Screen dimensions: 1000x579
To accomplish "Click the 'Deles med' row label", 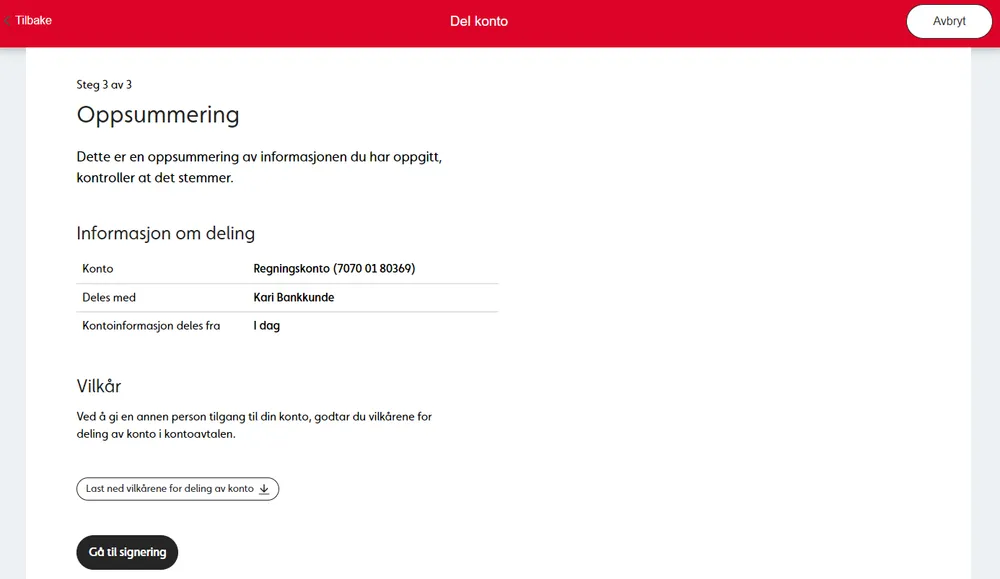I will 109,298.
